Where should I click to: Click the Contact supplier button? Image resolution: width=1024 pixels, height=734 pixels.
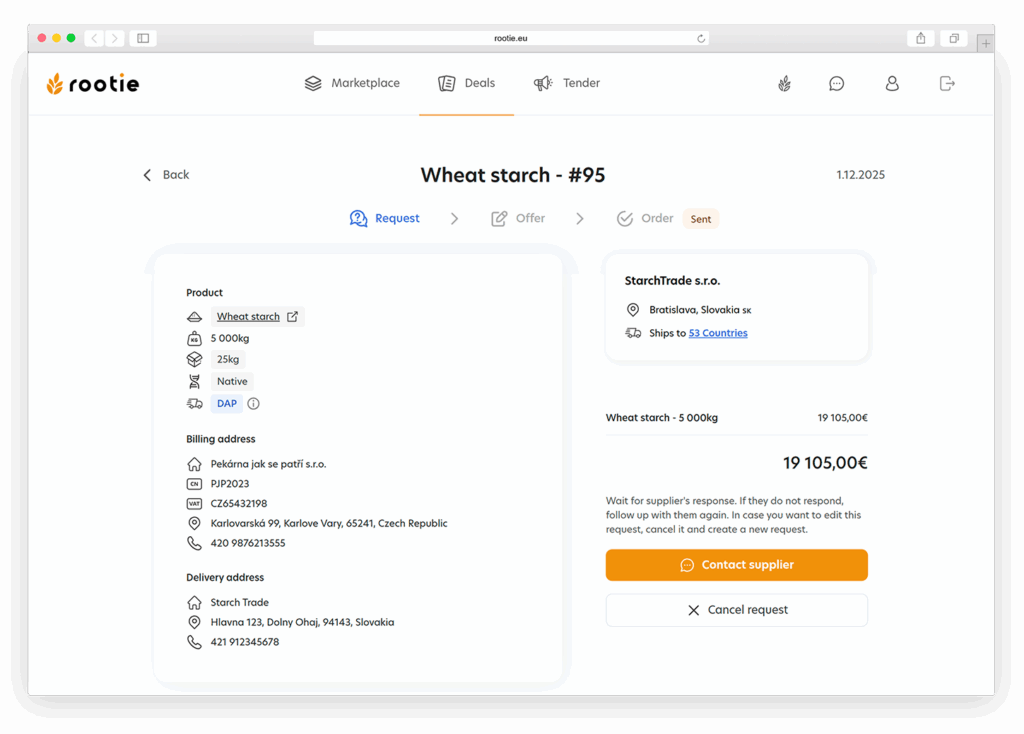pyautogui.click(x=736, y=565)
